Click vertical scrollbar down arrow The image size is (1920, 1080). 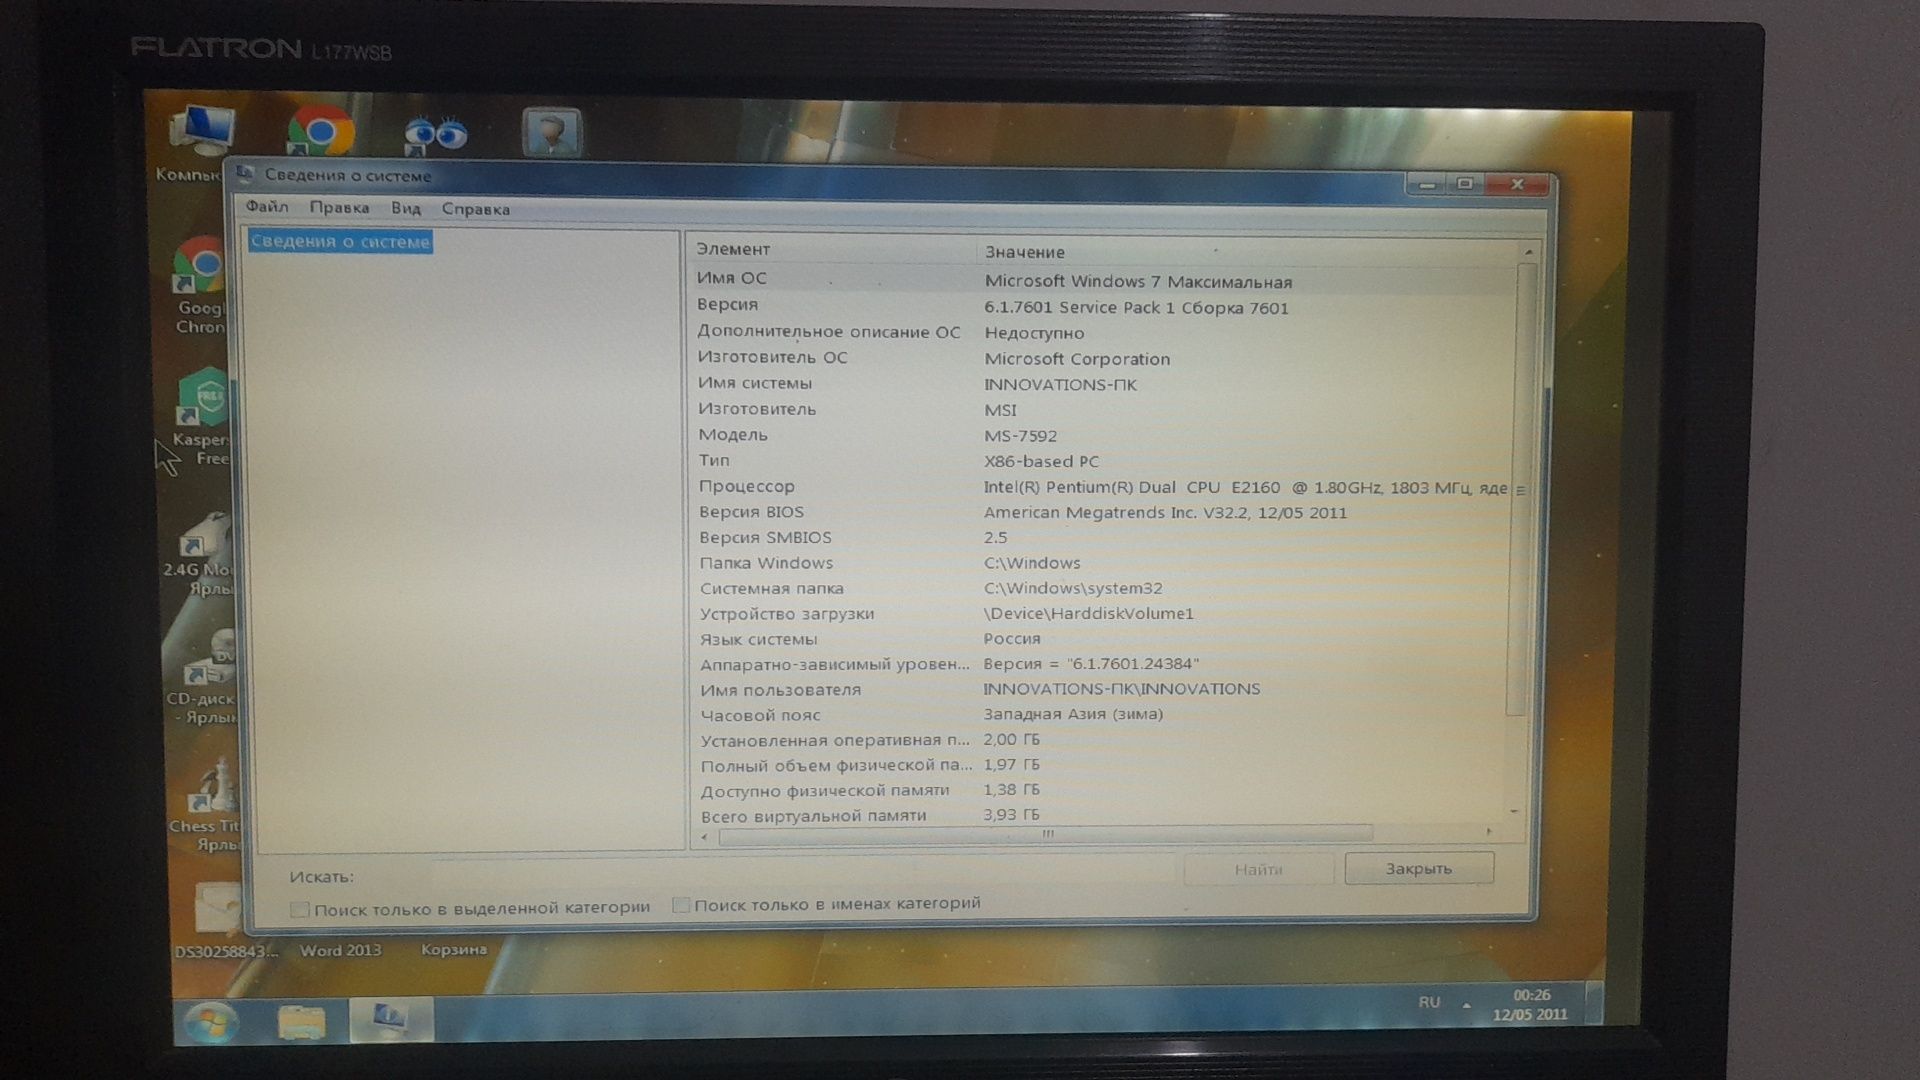1514,811
